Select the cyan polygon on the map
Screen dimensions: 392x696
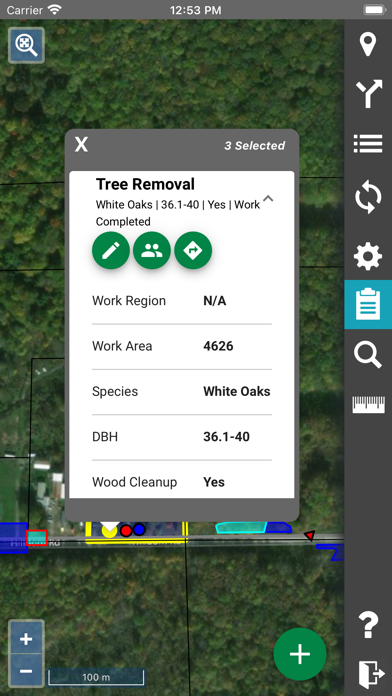coord(241,527)
